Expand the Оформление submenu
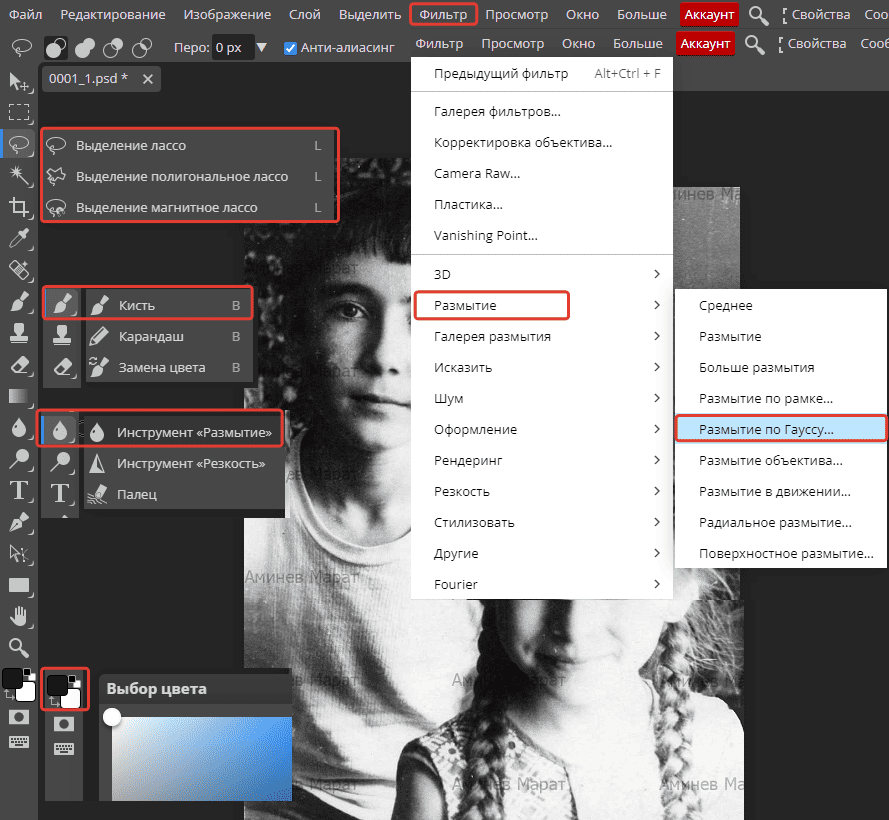 [x=541, y=430]
